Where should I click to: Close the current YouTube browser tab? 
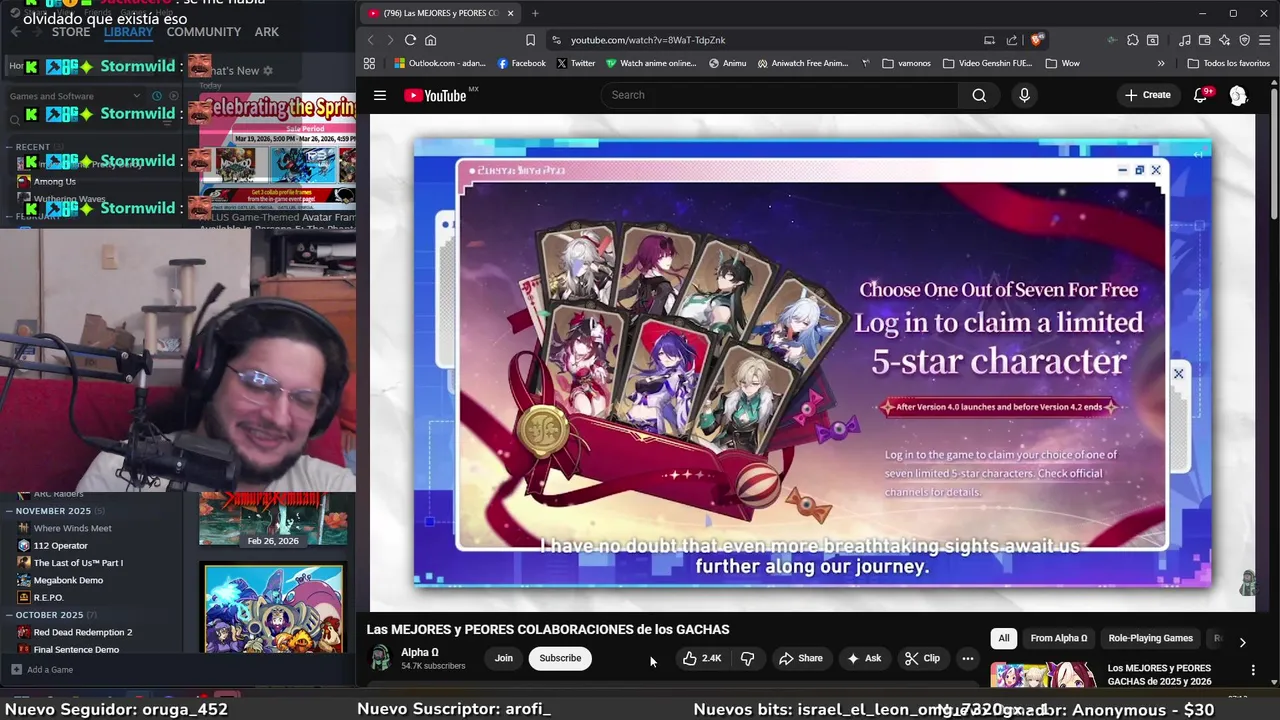coord(510,13)
